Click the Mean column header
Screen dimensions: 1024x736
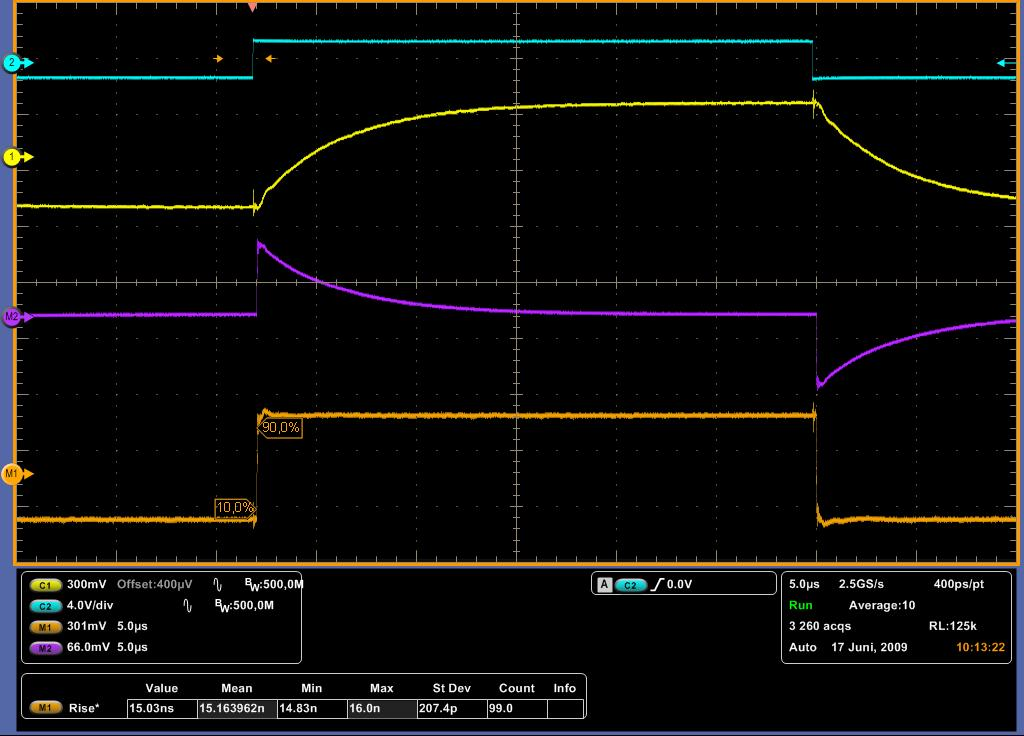tap(236, 688)
